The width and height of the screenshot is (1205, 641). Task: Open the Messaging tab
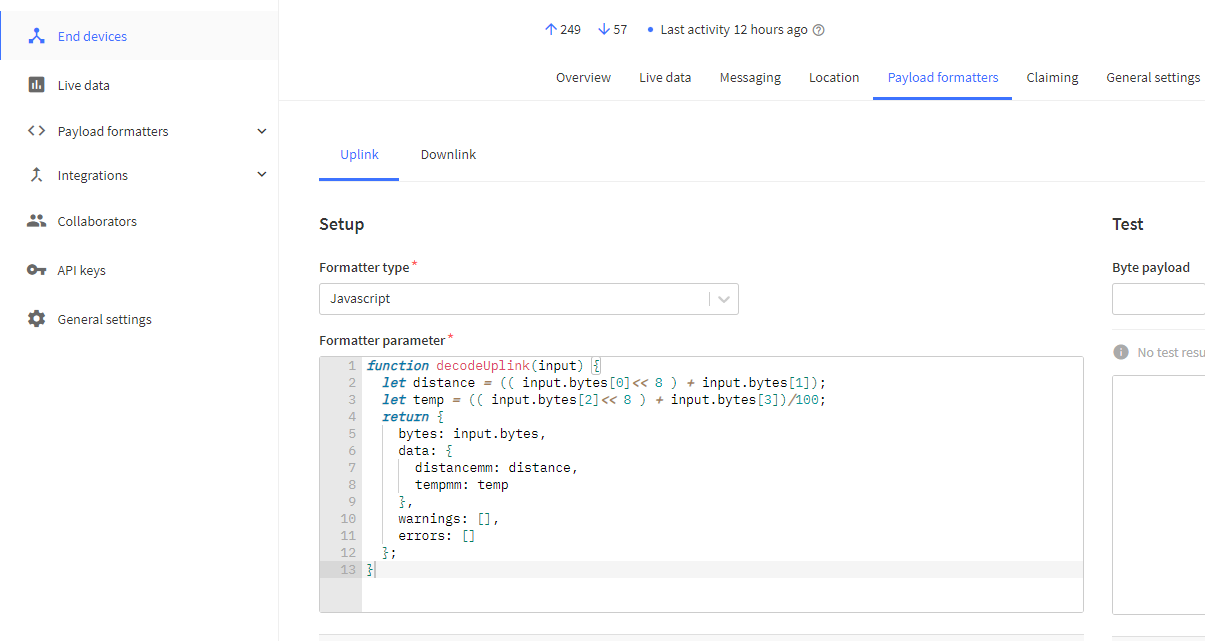(750, 78)
